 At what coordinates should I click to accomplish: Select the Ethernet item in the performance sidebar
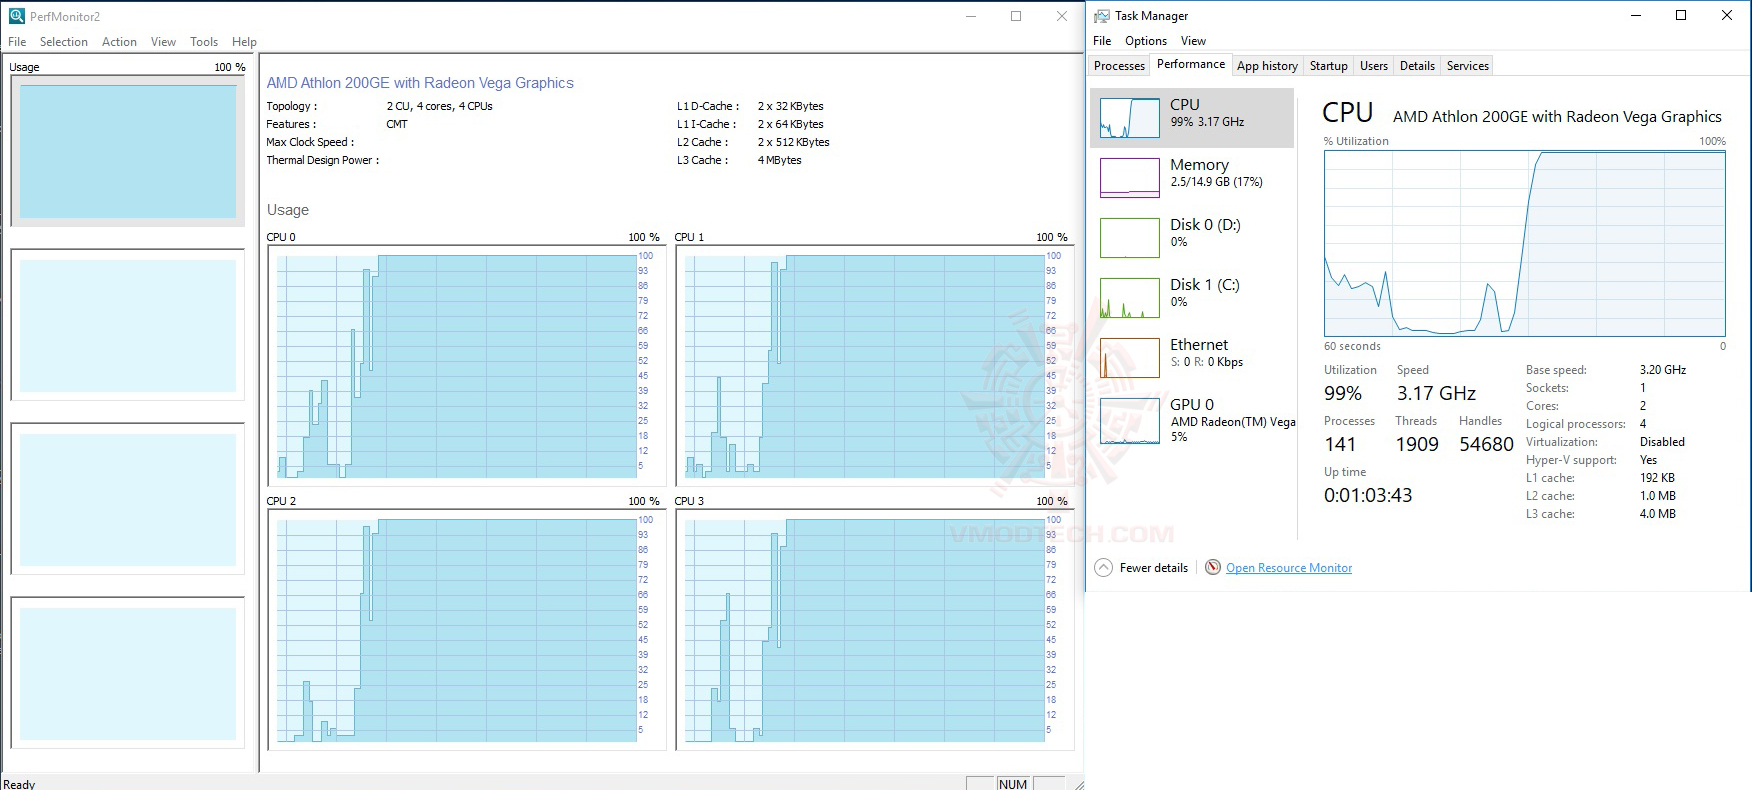click(1192, 358)
